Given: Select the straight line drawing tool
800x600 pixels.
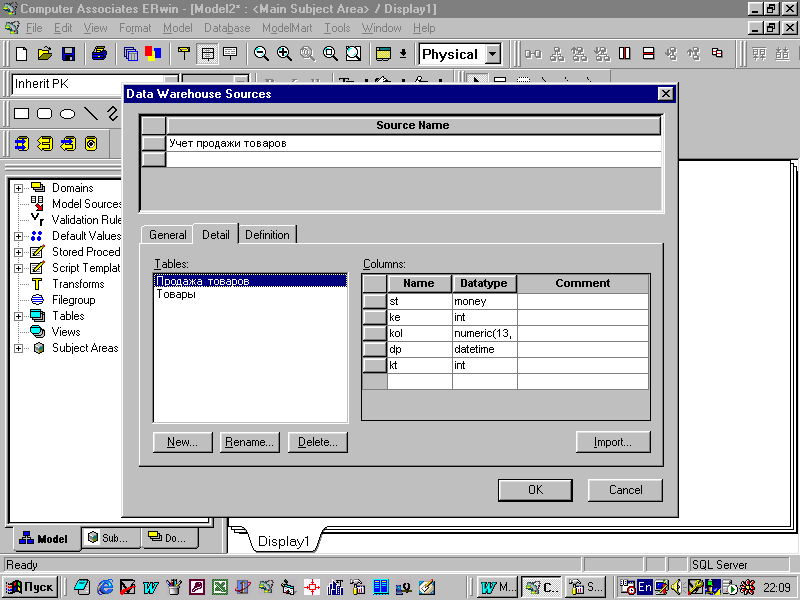Looking at the screenshot, I should click(91, 113).
